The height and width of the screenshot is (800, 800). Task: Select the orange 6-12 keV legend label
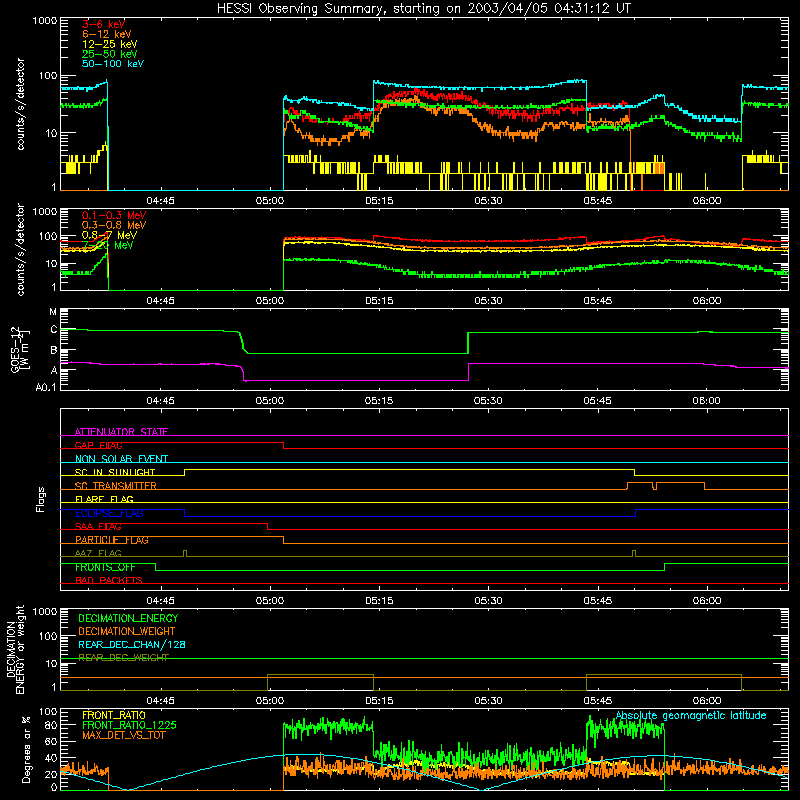(107, 34)
